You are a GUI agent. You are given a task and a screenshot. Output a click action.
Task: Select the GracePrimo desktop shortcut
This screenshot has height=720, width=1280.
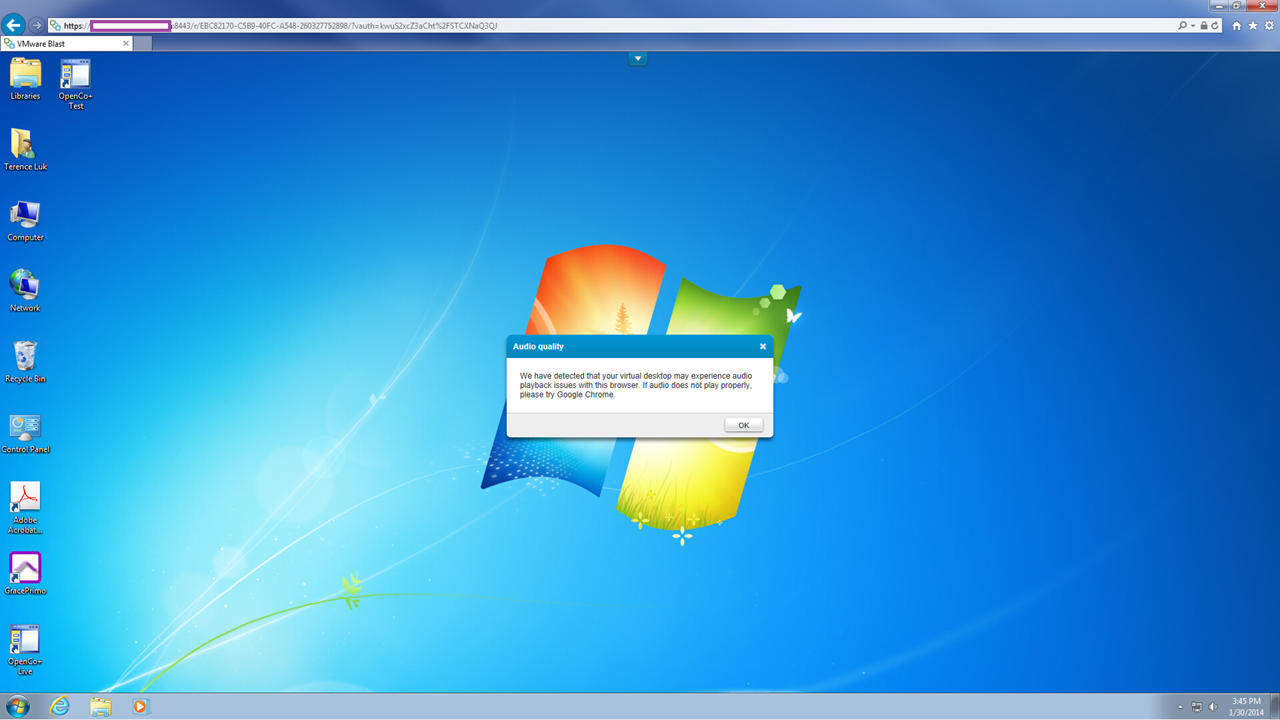(x=25, y=574)
